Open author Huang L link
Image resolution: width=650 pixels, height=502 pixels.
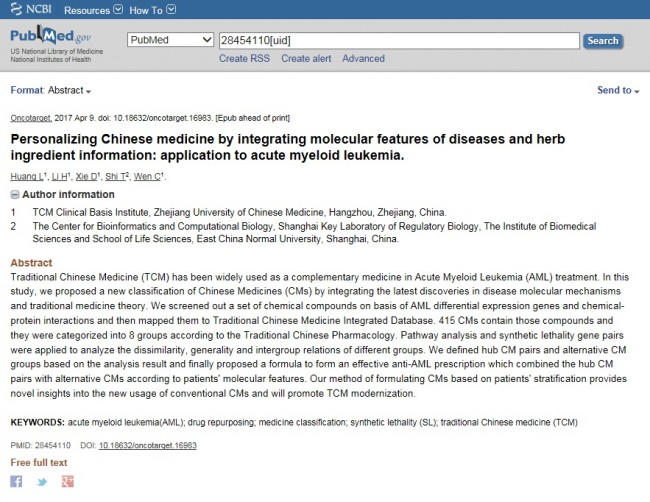(27, 176)
